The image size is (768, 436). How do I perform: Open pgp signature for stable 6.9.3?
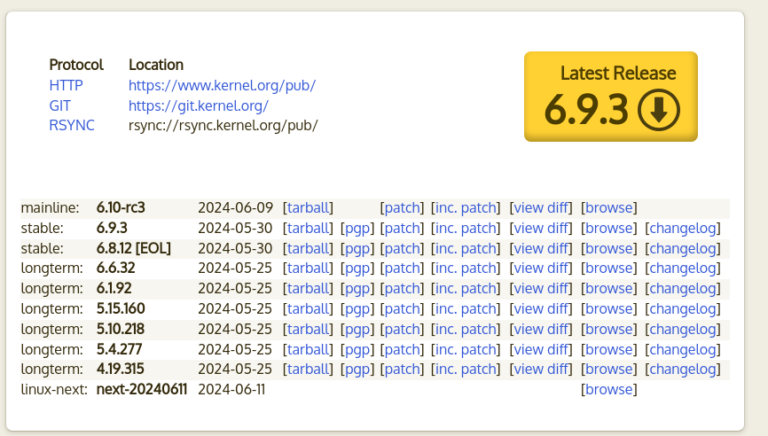[x=358, y=228]
